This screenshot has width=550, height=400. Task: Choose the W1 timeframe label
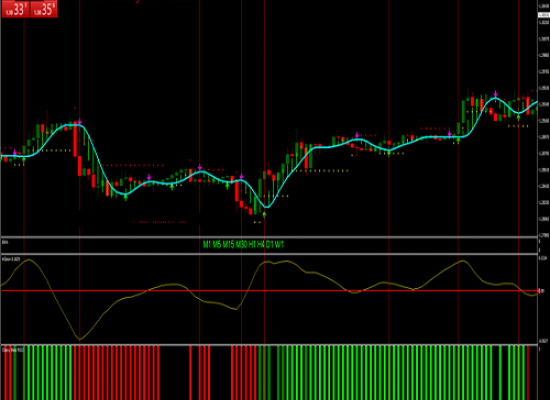tap(279, 245)
